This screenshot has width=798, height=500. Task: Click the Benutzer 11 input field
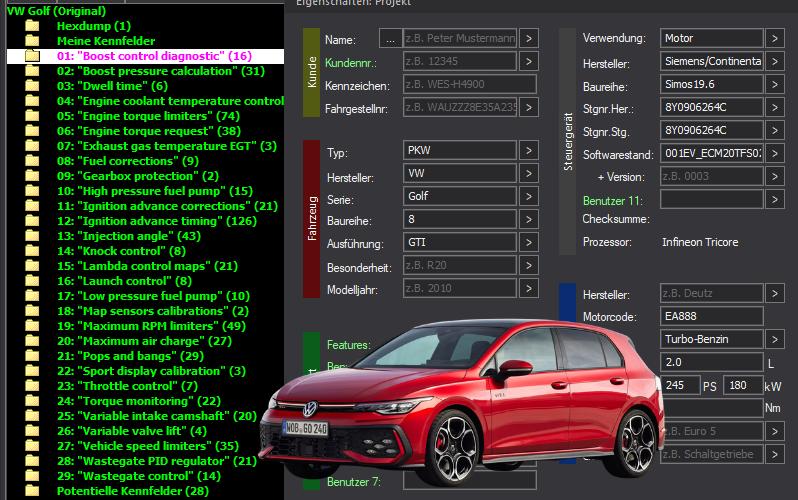click(x=711, y=199)
